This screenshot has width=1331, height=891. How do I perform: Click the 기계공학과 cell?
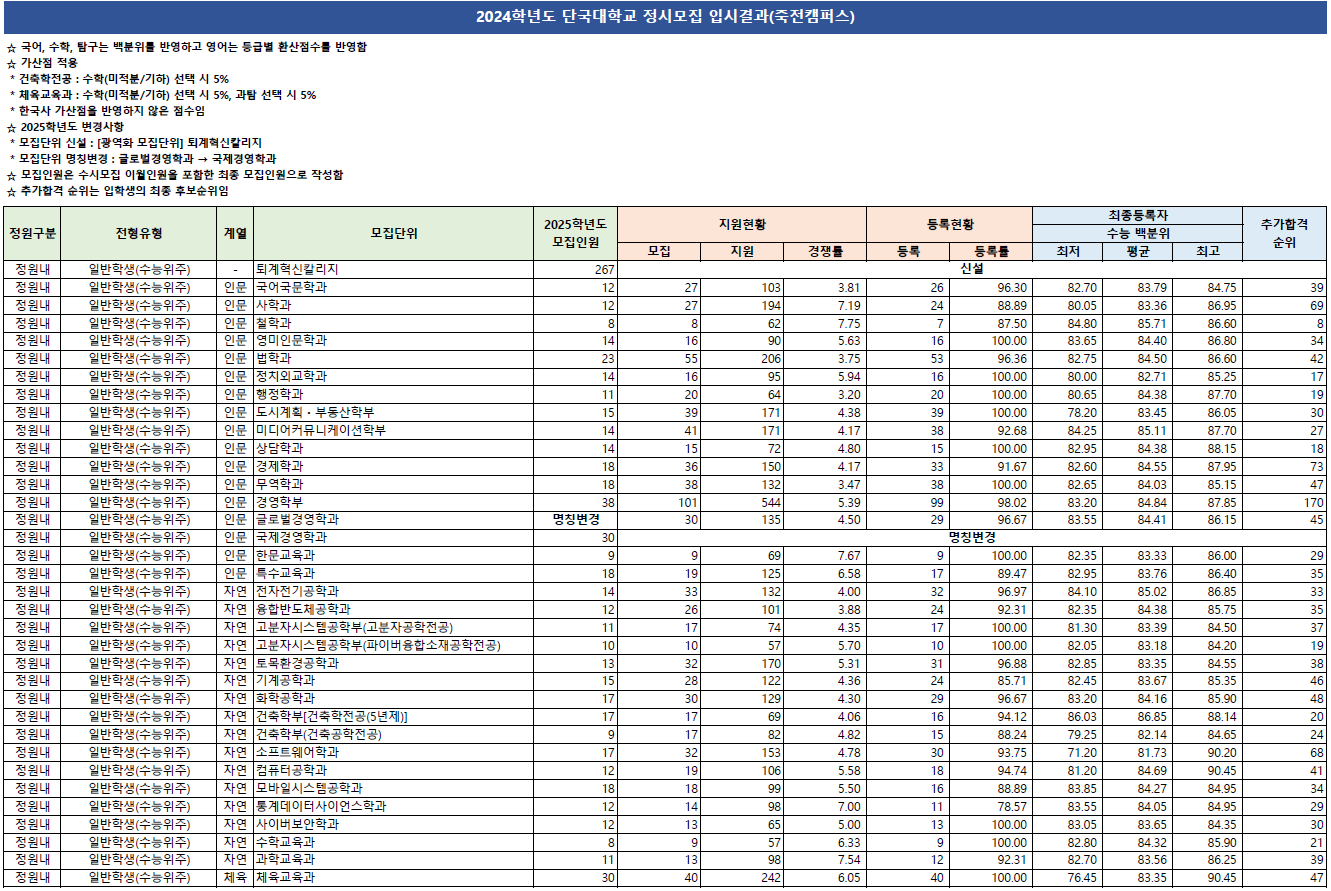[394, 681]
